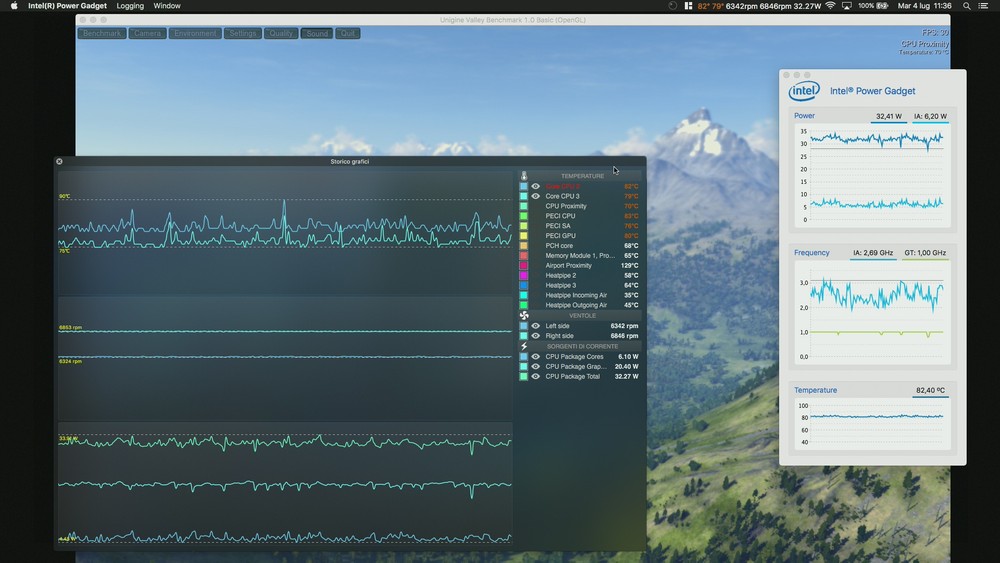Open the Camera dropdown in Valley Benchmark
1000x563 pixels.
tap(147, 33)
